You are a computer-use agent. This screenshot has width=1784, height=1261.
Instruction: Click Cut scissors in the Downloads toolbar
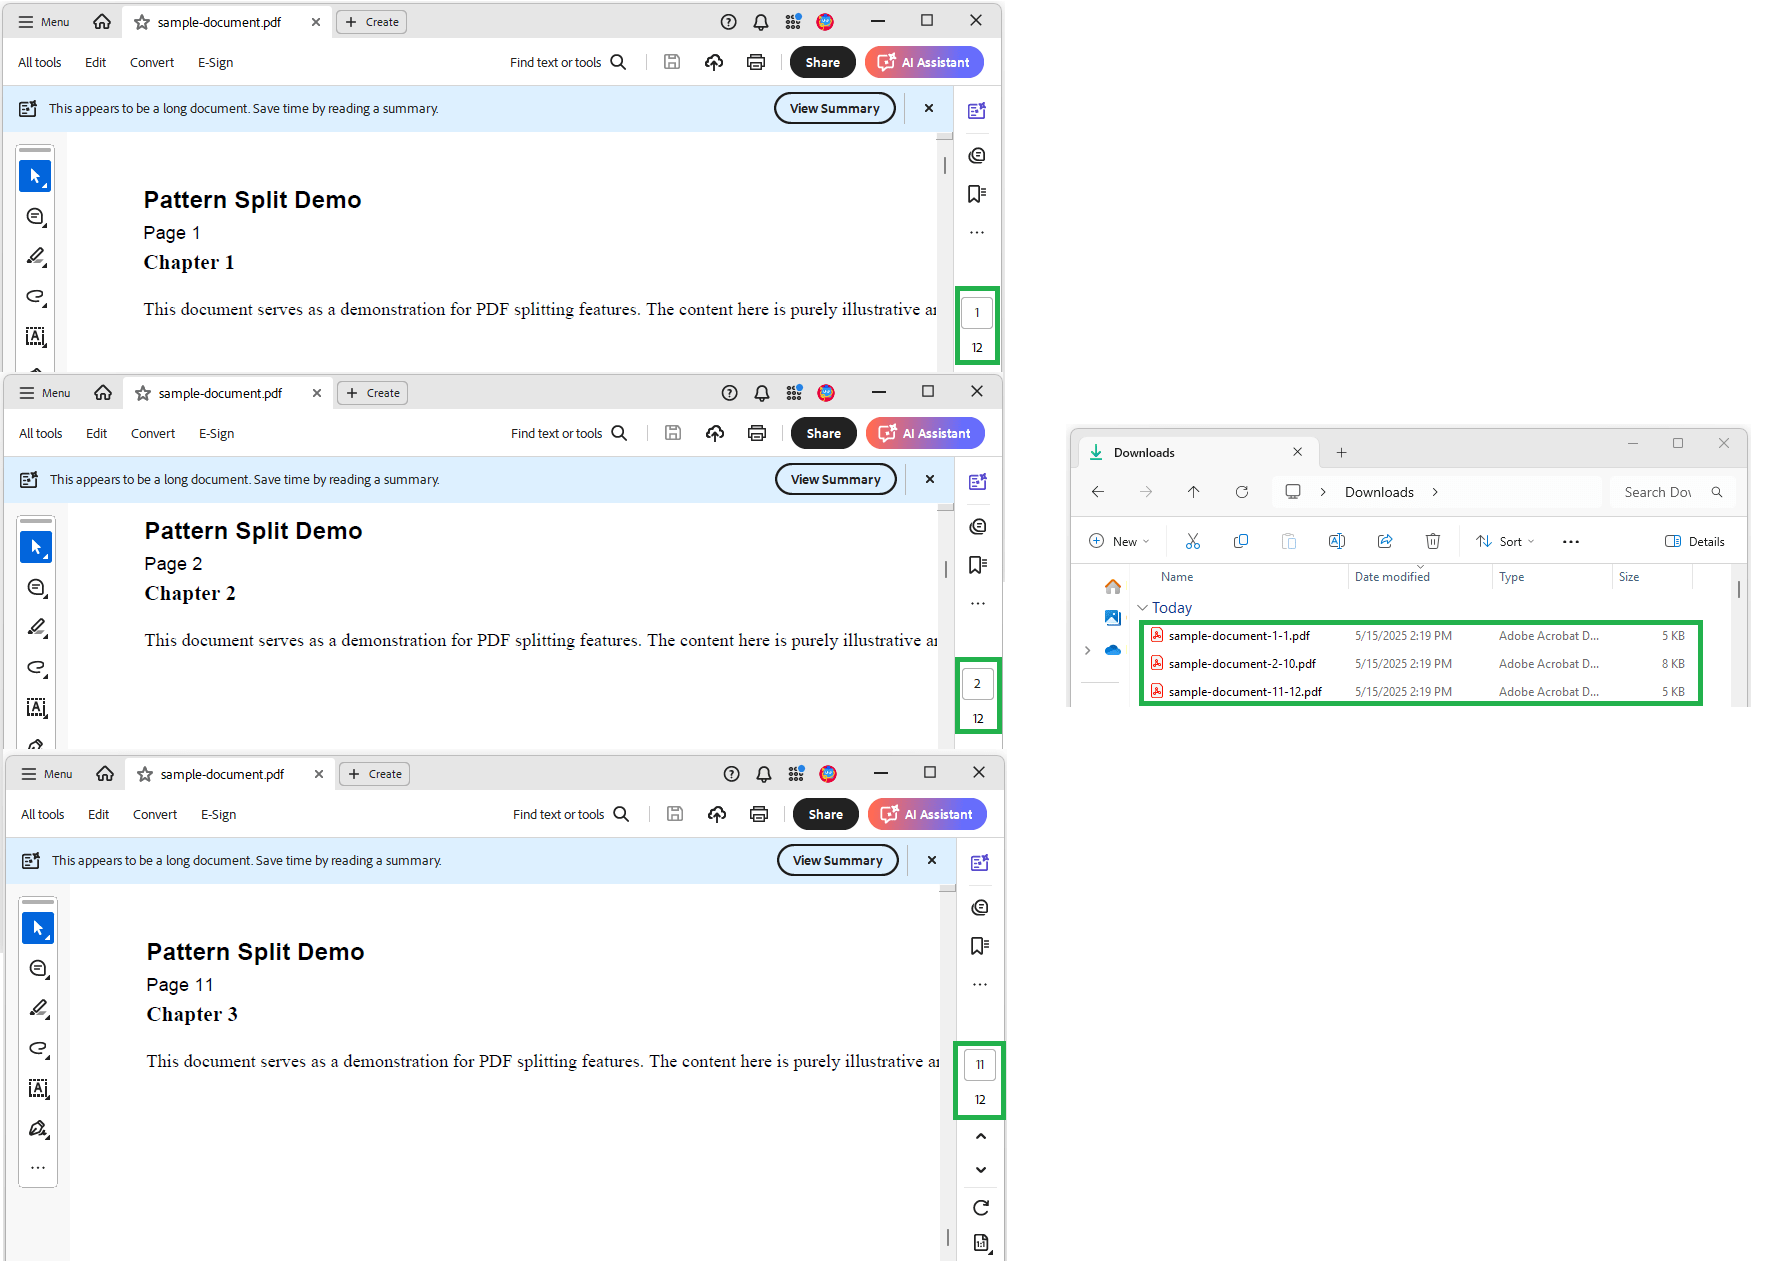1193,541
